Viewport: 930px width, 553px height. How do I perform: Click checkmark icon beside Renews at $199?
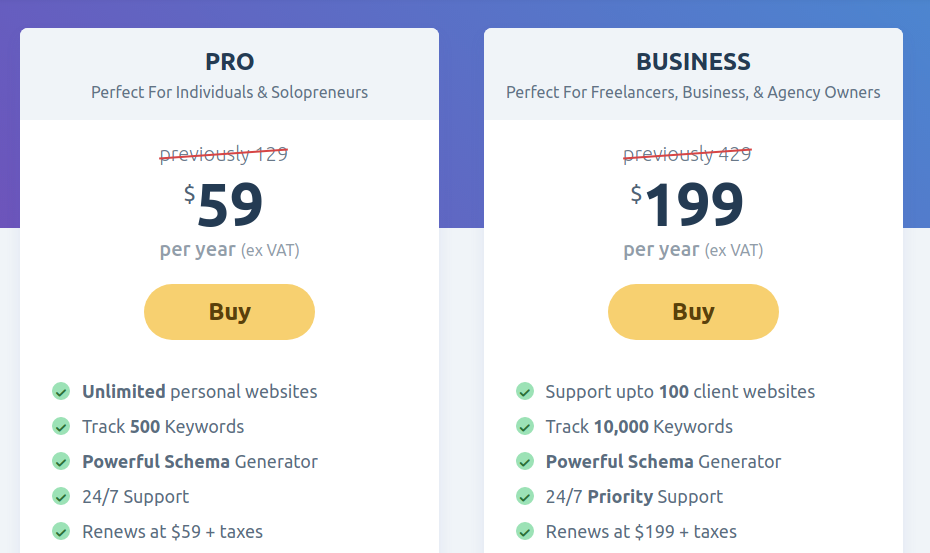pyautogui.click(x=525, y=532)
